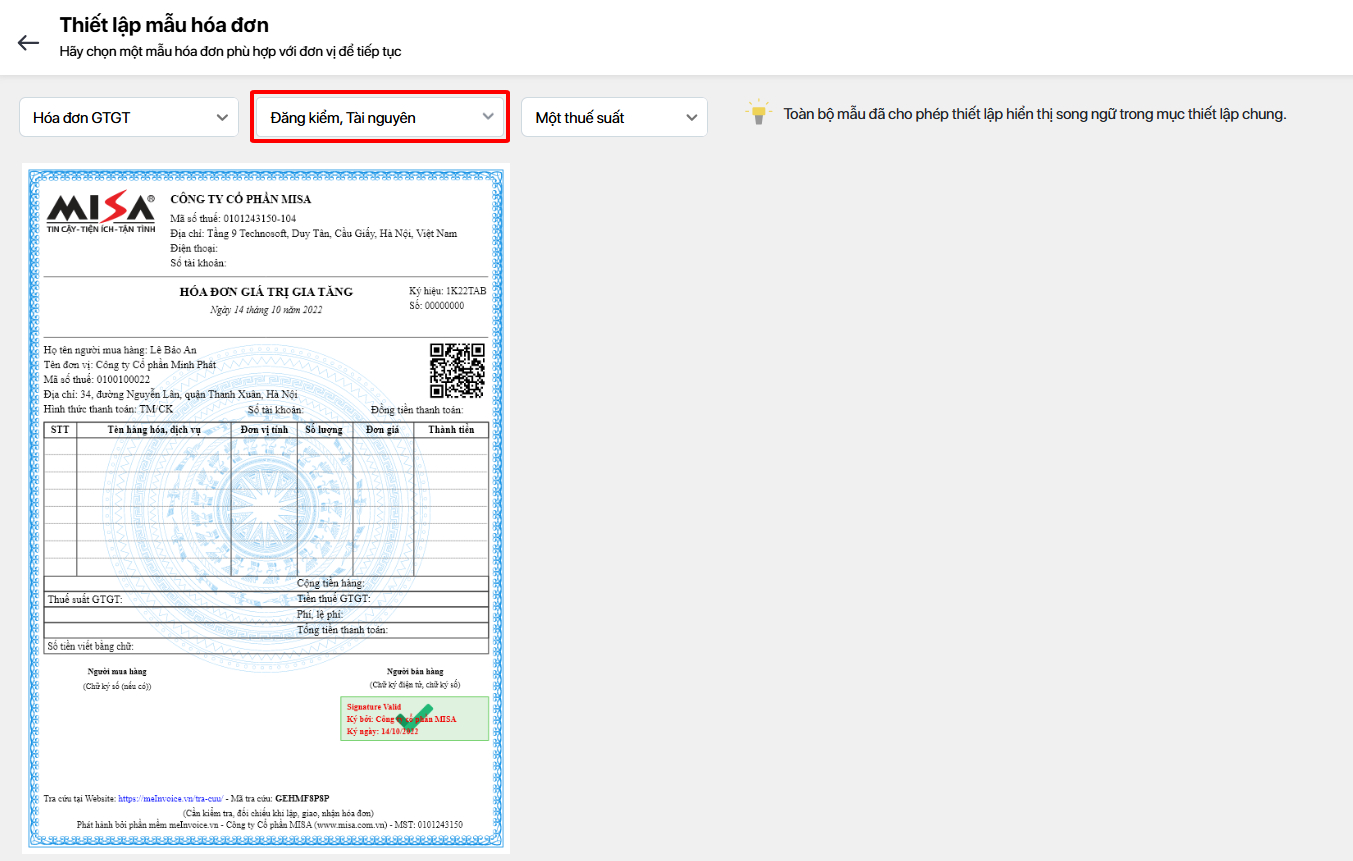The image size is (1353, 861).
Task: Click the Thiết lập mẫu hóa đơn title
Action: click(x=164, y=25)
